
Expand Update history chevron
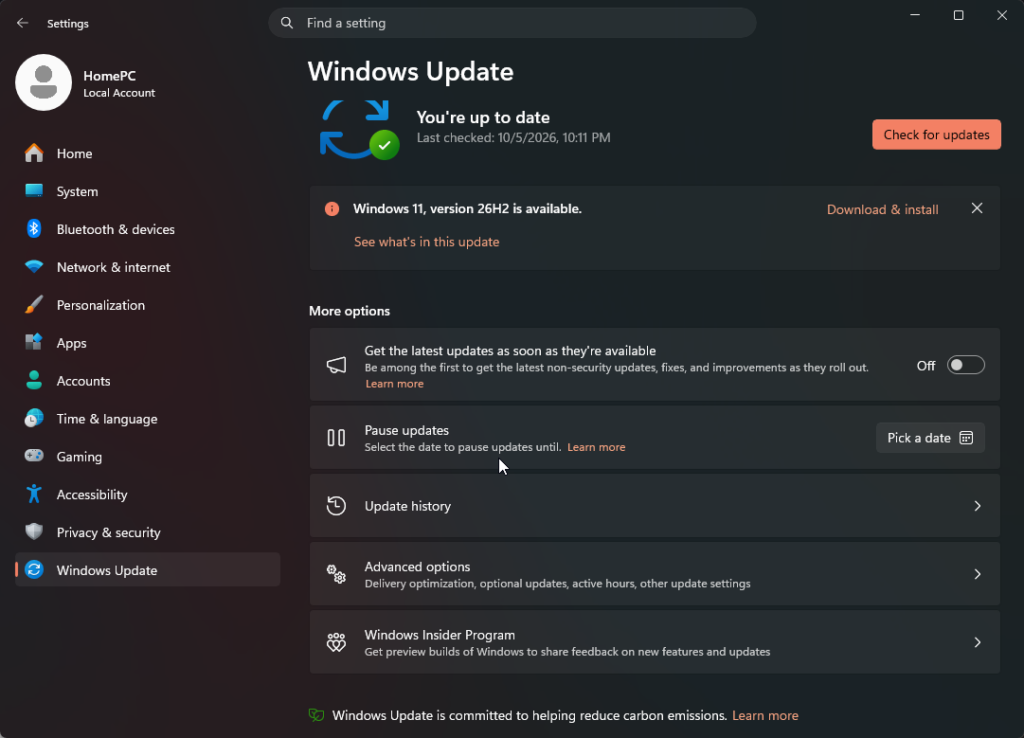[978, 506]
